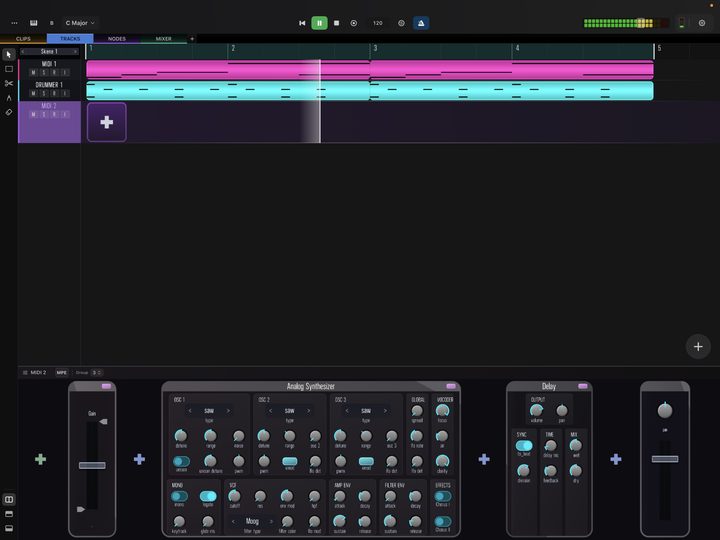Image resolution: width=720 pixels, height=540 pixels.
Task: Toggle the OSC 1 unison switch
Action: tap(181, 461)
